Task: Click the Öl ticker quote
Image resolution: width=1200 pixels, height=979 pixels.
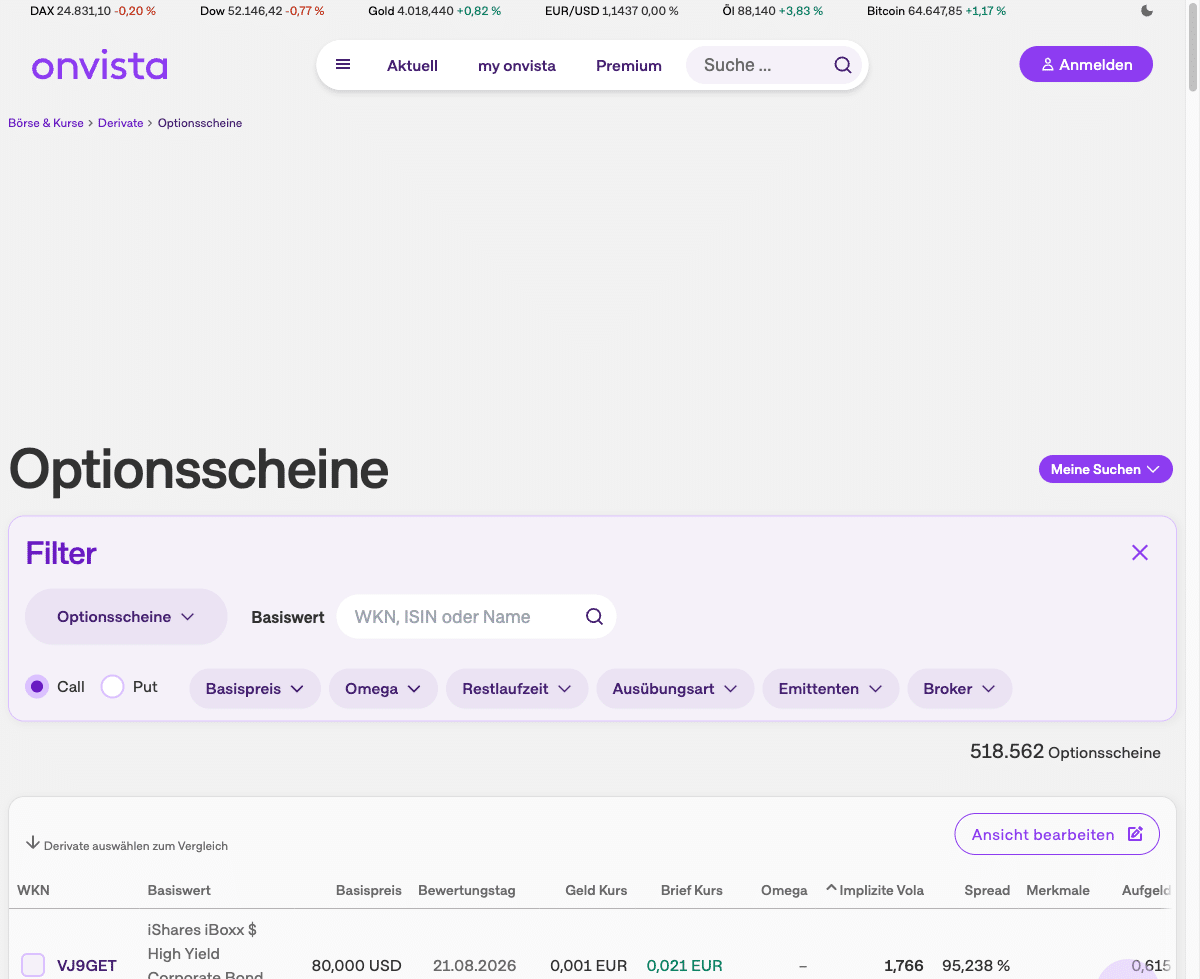Action: tap(773, 11)
